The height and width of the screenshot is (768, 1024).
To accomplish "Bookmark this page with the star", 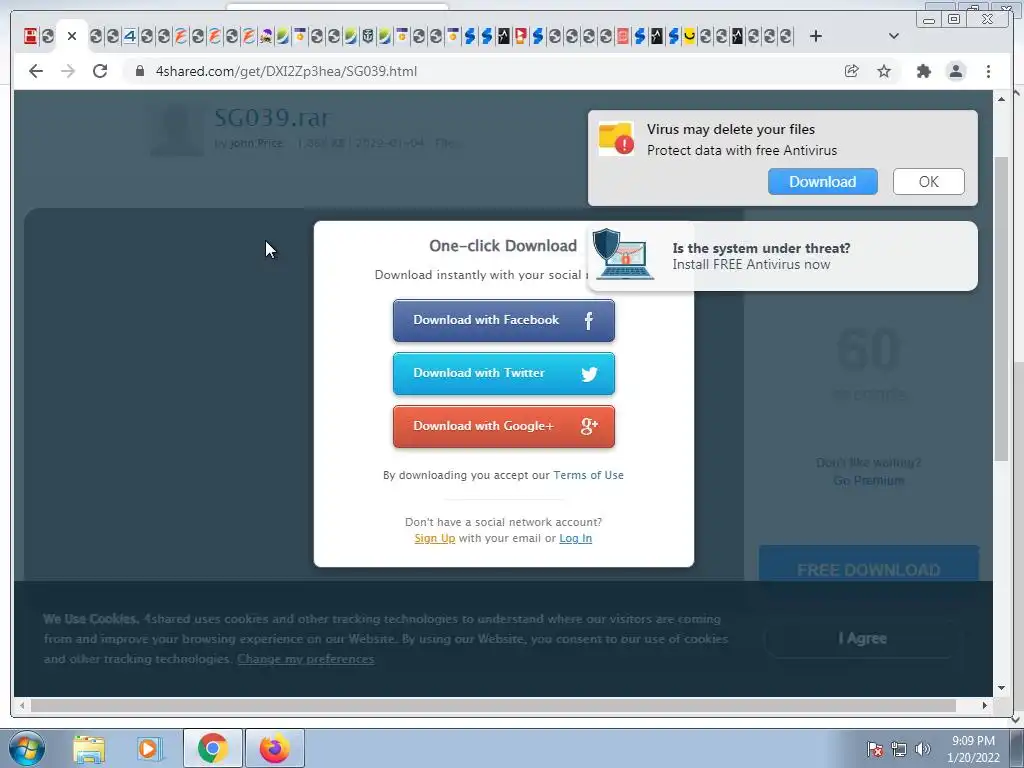I will (884, 71).
